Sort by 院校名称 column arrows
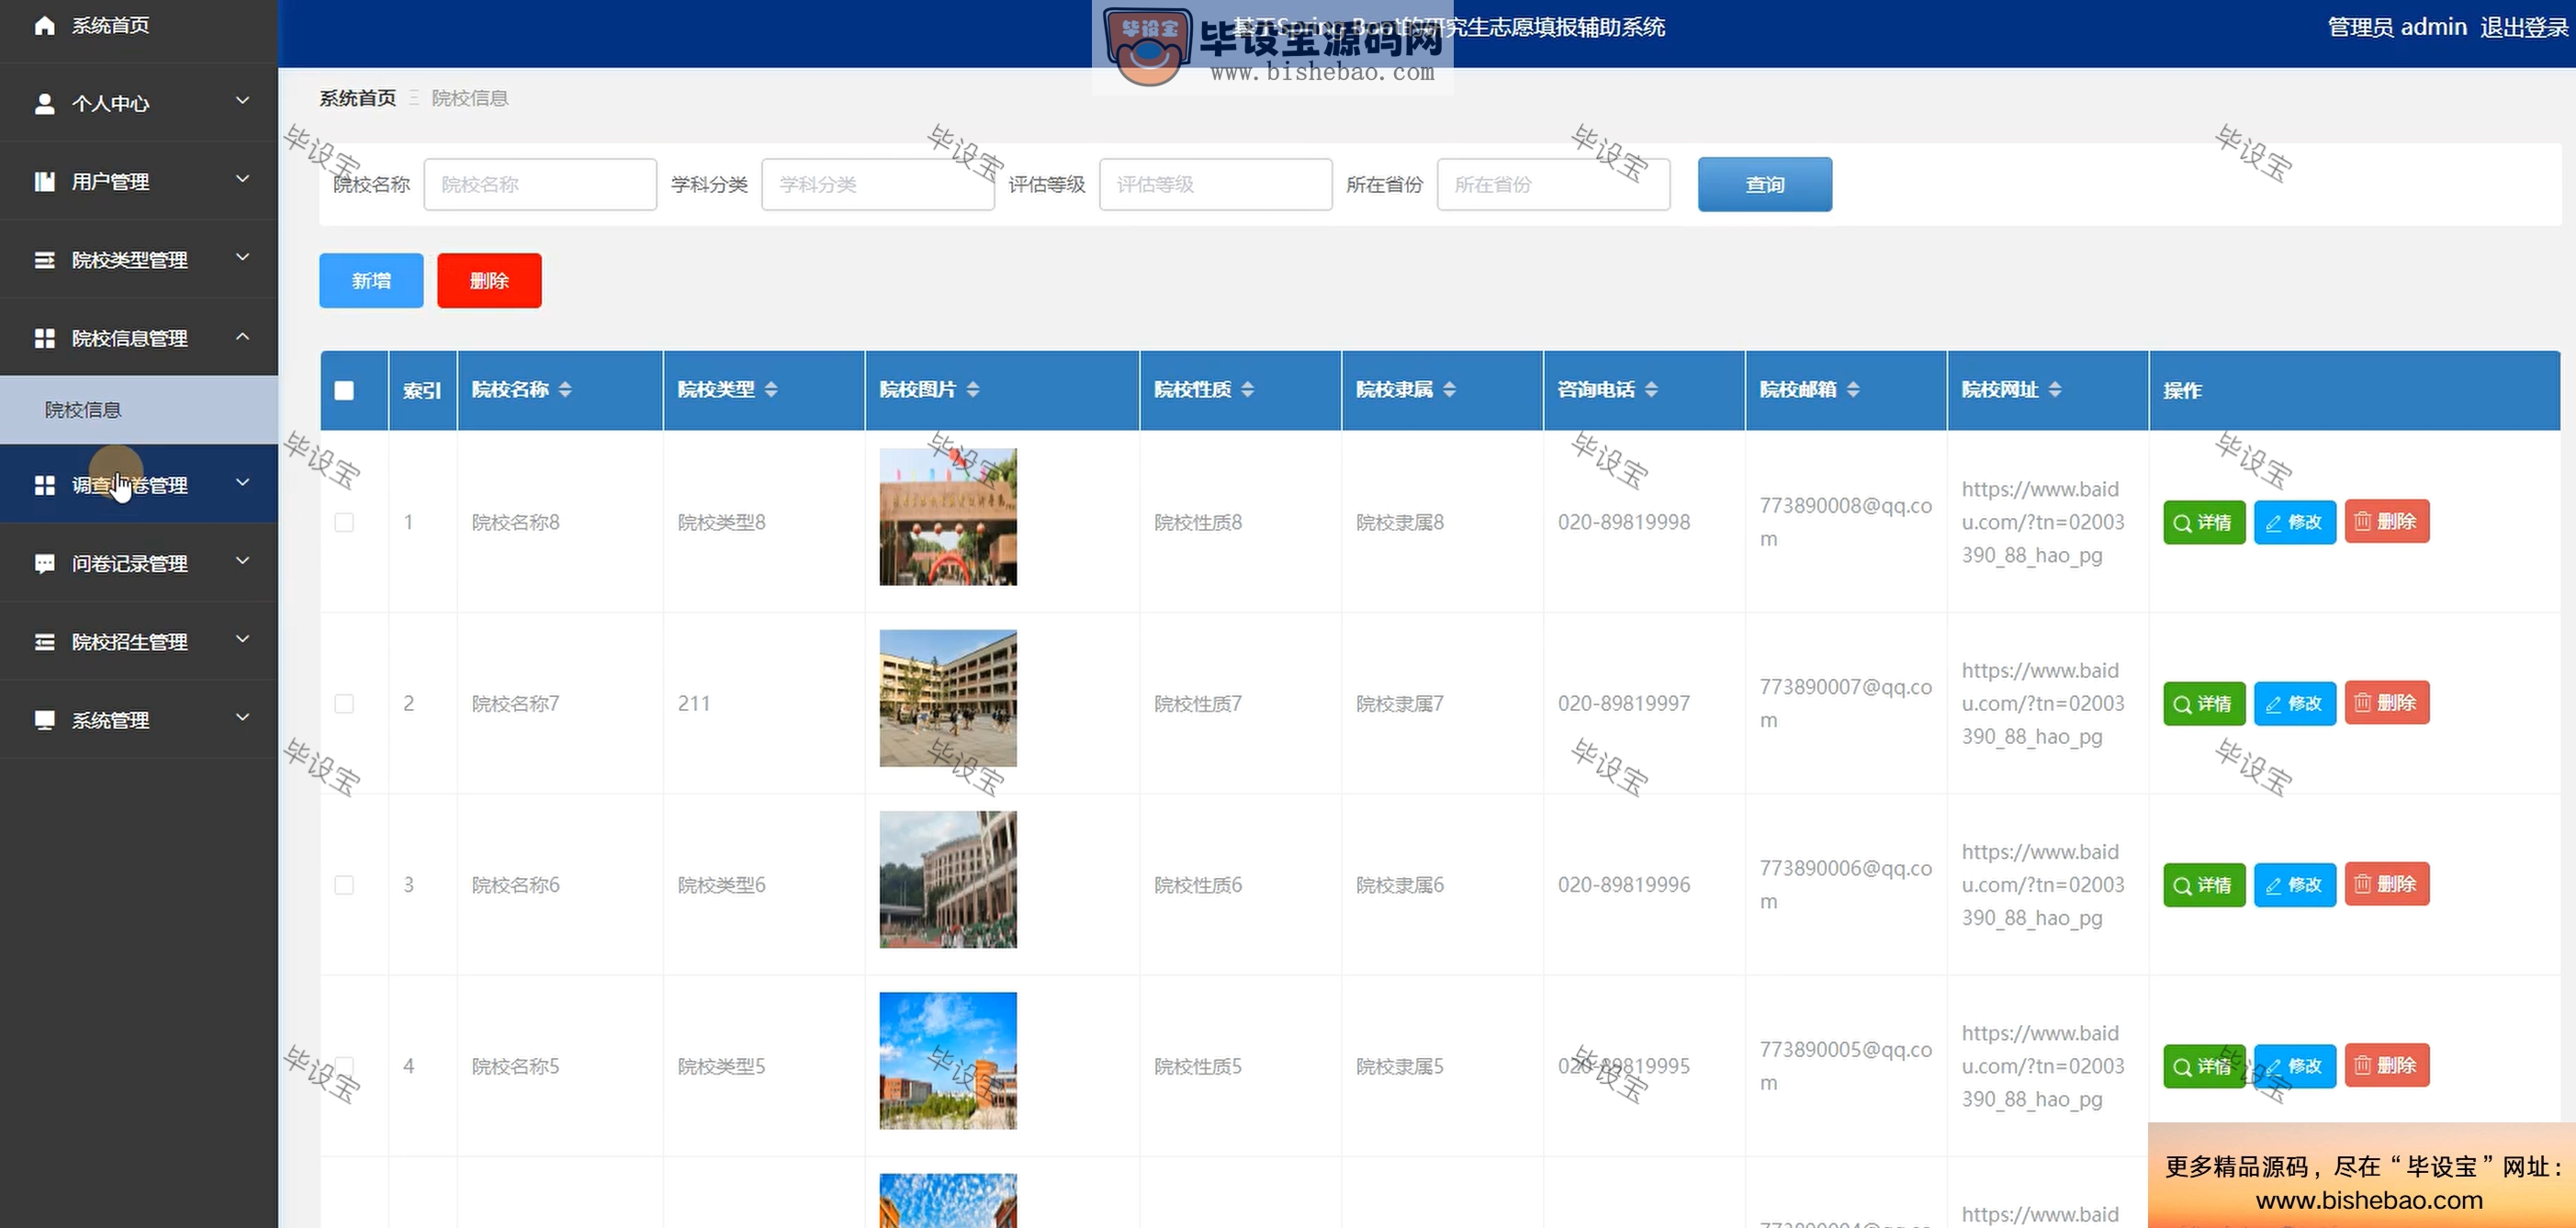Viewport: 2576px width, 1228px height. (565, 389)
